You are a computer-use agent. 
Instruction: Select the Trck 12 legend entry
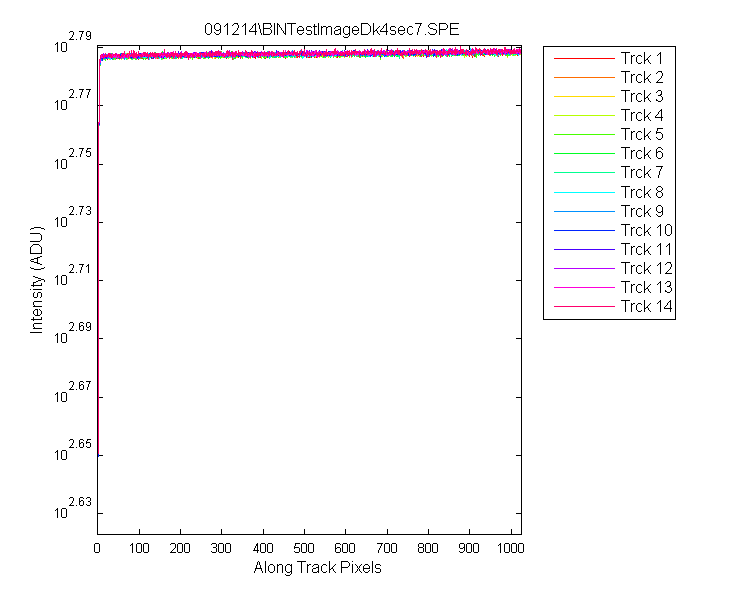point(613,268)
